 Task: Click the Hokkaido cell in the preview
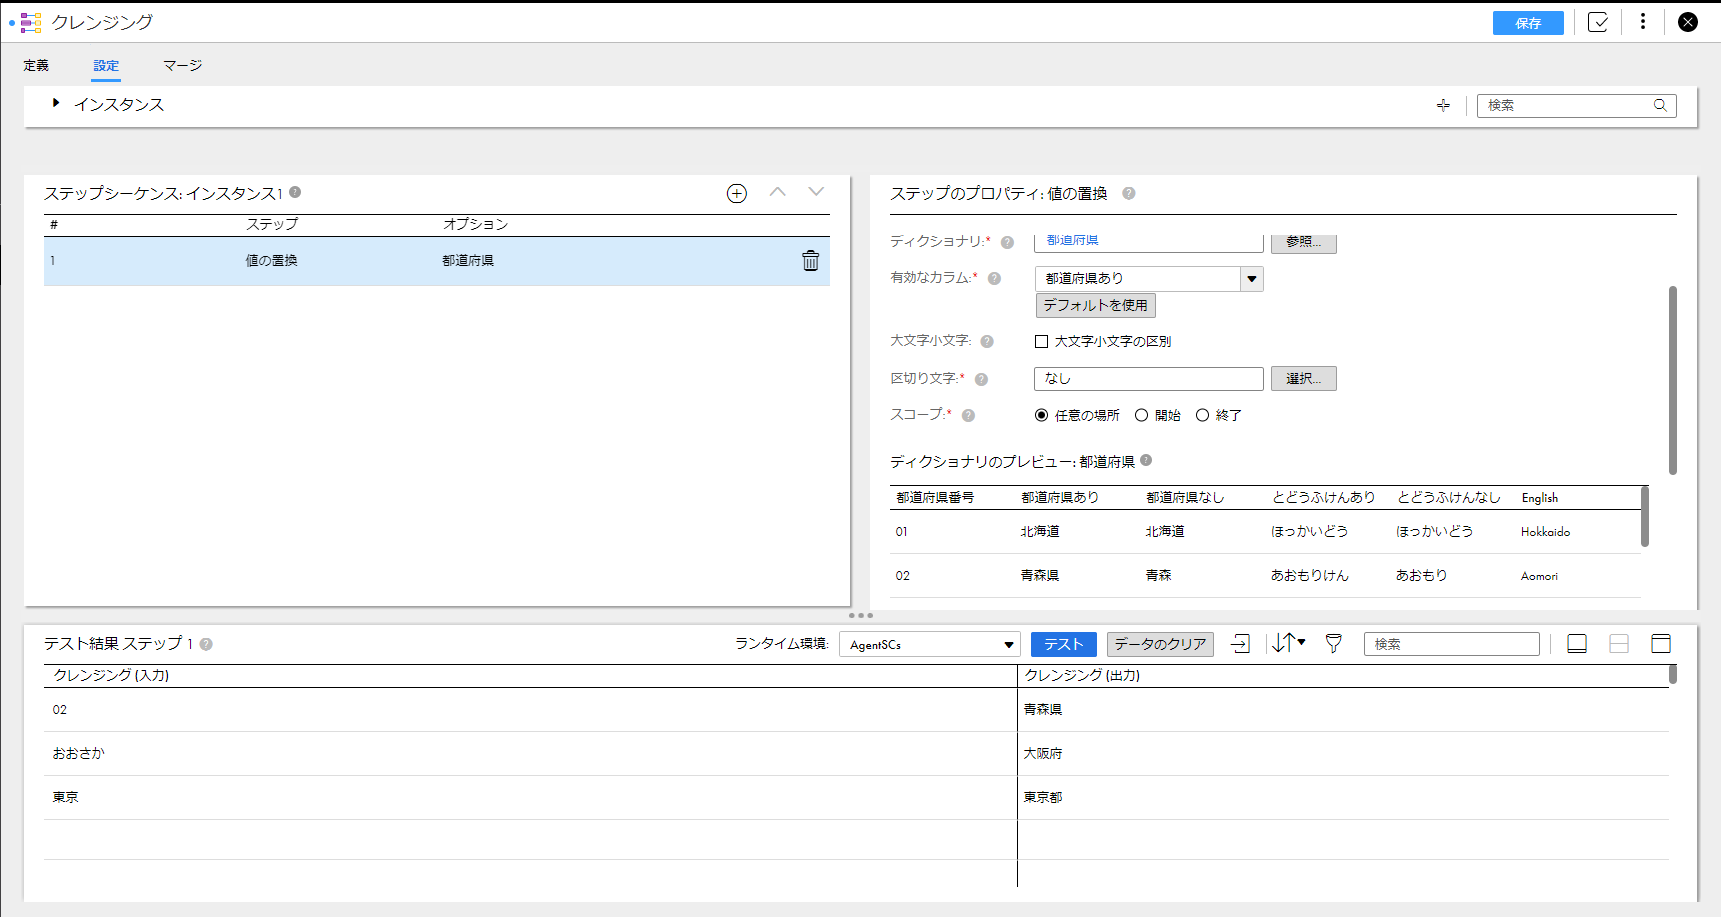coord(1546,532)
